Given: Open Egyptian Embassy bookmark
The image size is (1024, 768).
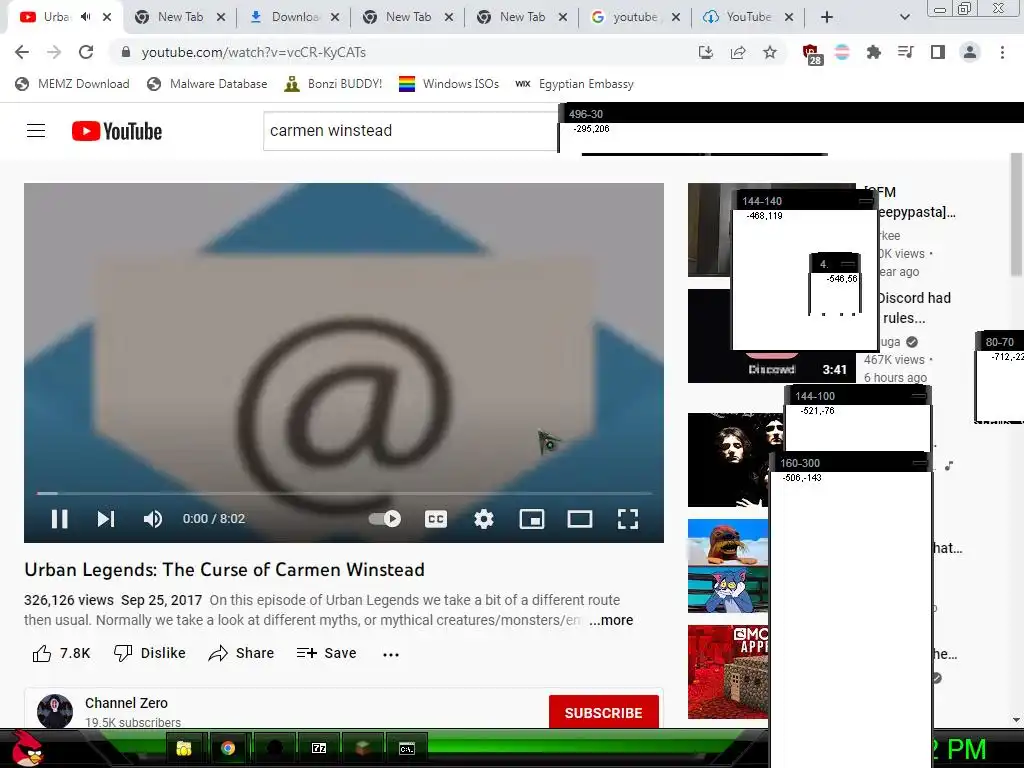Looking at the screenshot, I should tap(574, 84).
